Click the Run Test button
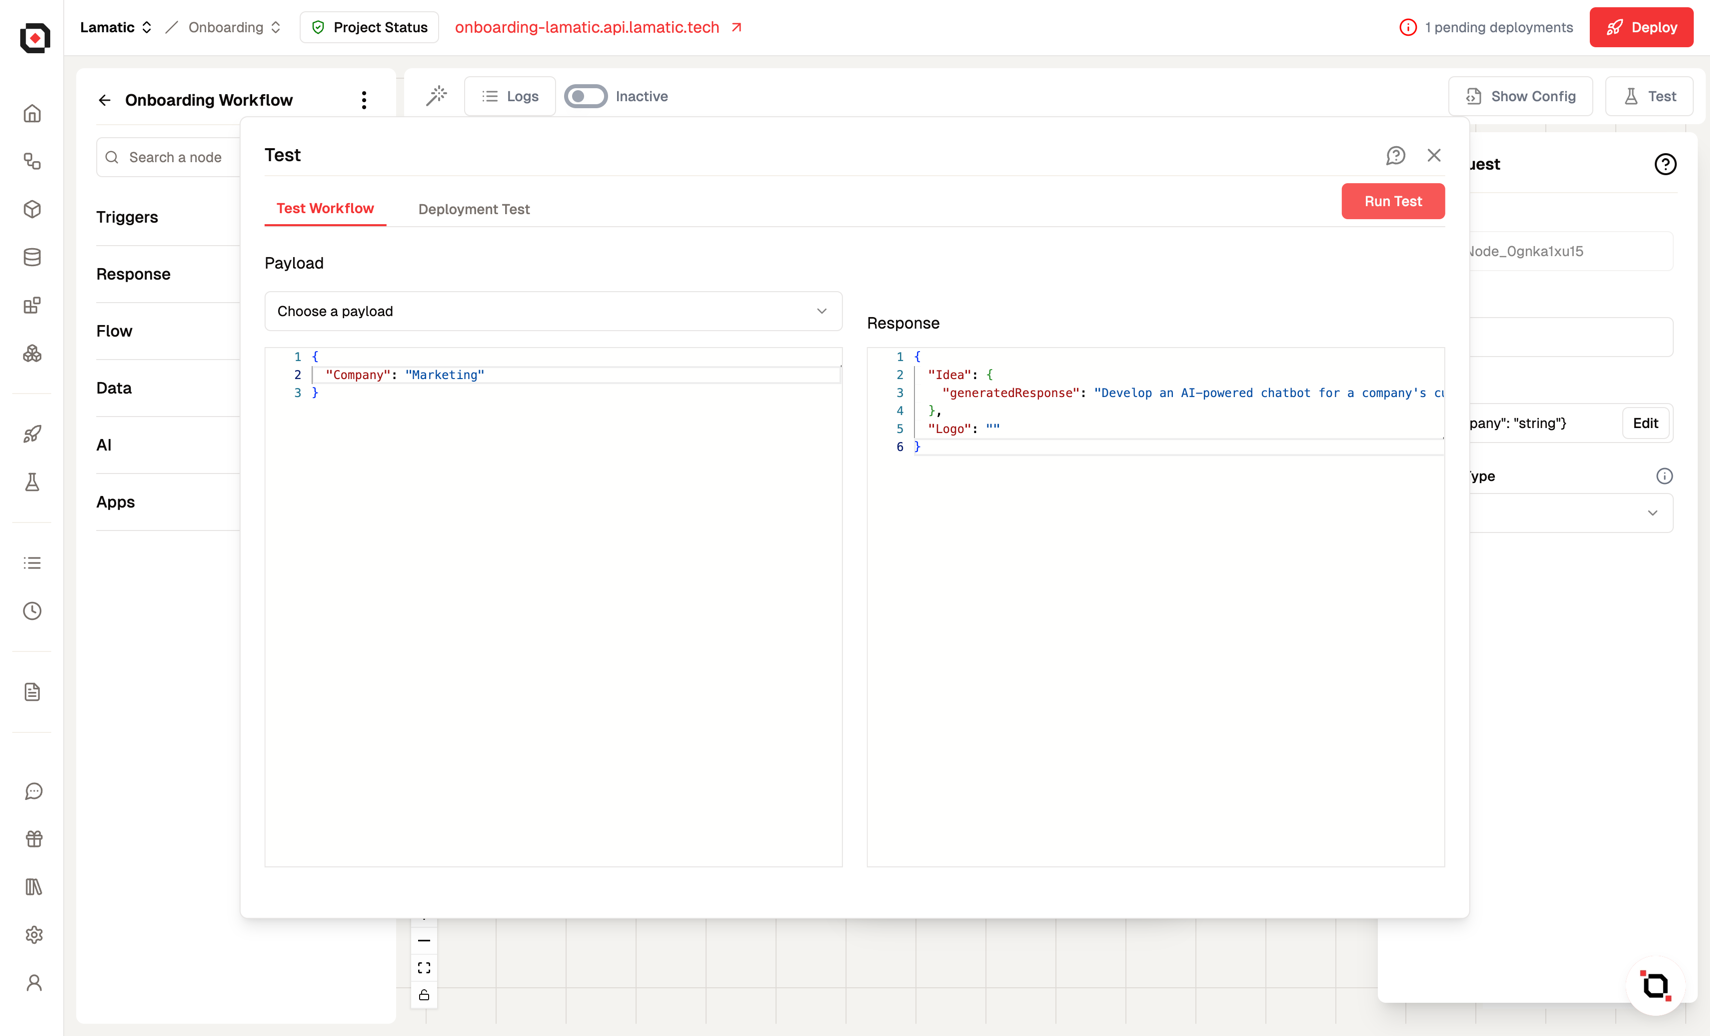This screenshot has height=1036, width=1710. [1393, 201]
